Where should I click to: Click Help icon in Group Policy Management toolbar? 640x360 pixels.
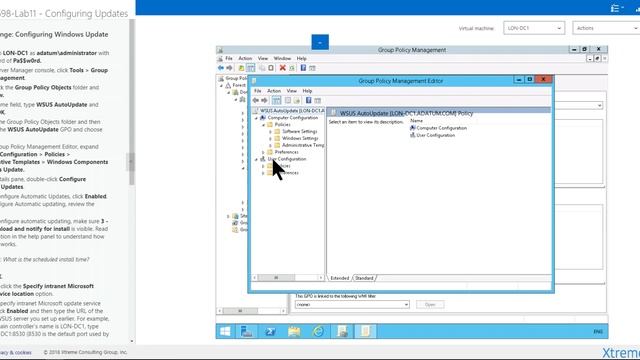tap(303, 68)
